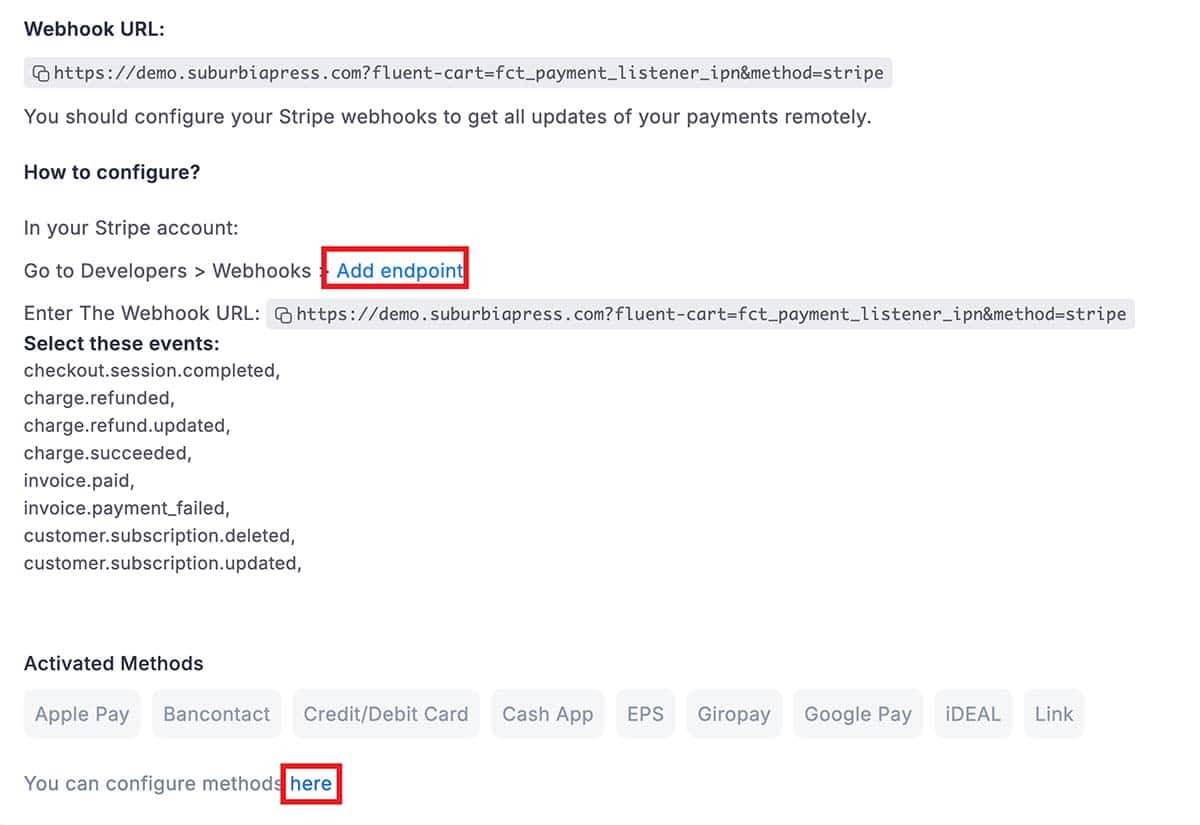Click the Bancontact method badge
The width and height of the screenshot is (1200, 825).
(217, 714)
